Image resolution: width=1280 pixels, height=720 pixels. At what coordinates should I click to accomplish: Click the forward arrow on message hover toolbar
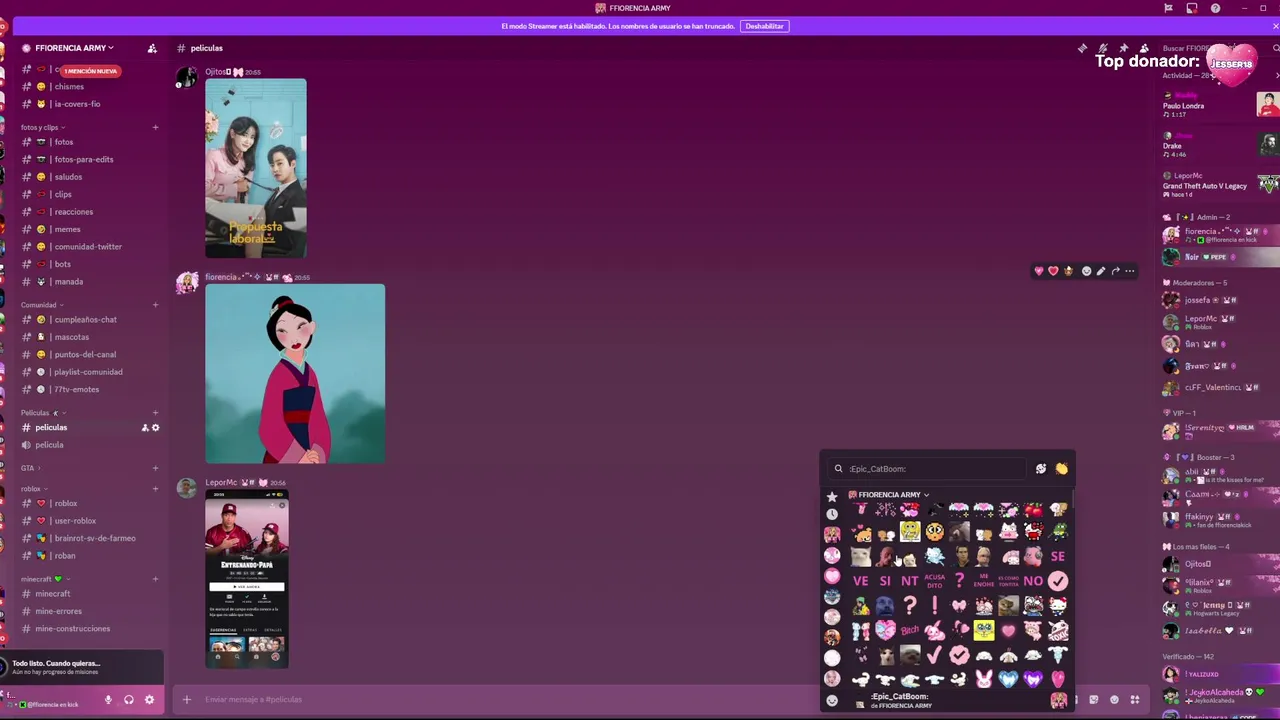[x=1115, y=271]
